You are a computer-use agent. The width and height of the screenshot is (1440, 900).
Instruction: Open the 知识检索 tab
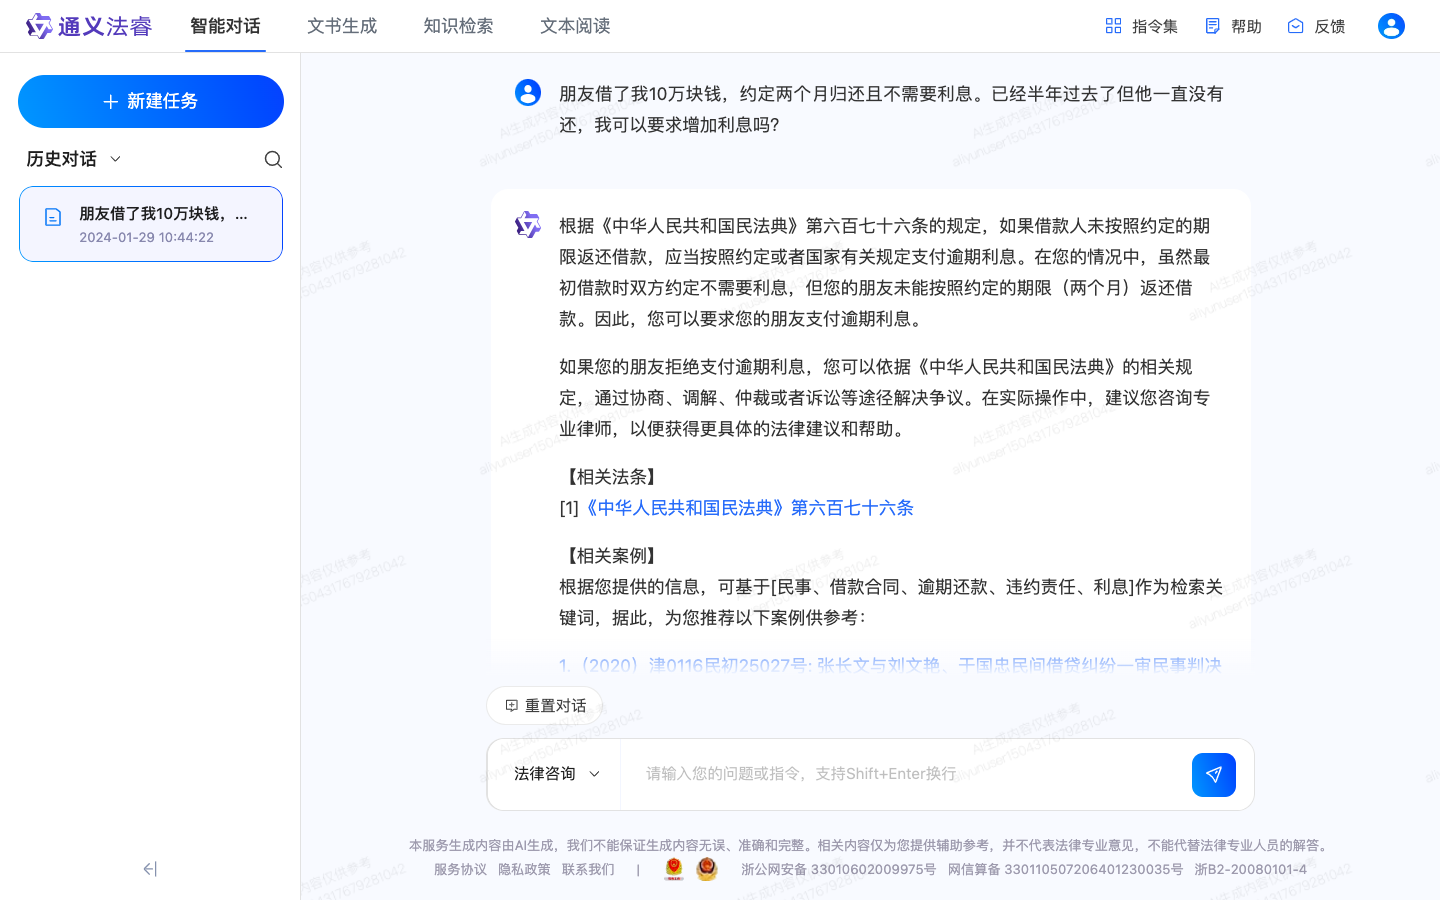click(458, 26)
